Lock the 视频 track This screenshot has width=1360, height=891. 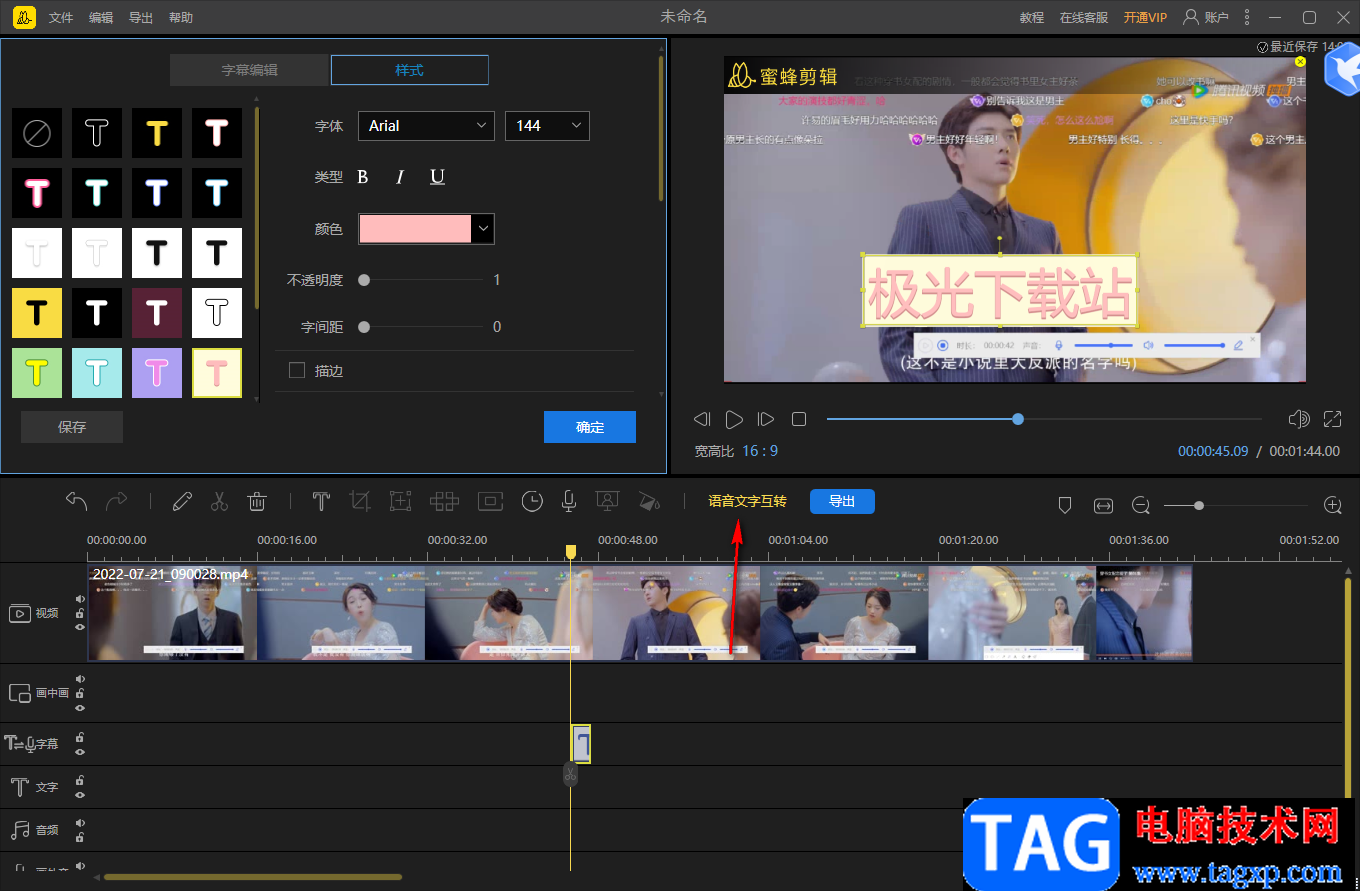tap(80, 613)
